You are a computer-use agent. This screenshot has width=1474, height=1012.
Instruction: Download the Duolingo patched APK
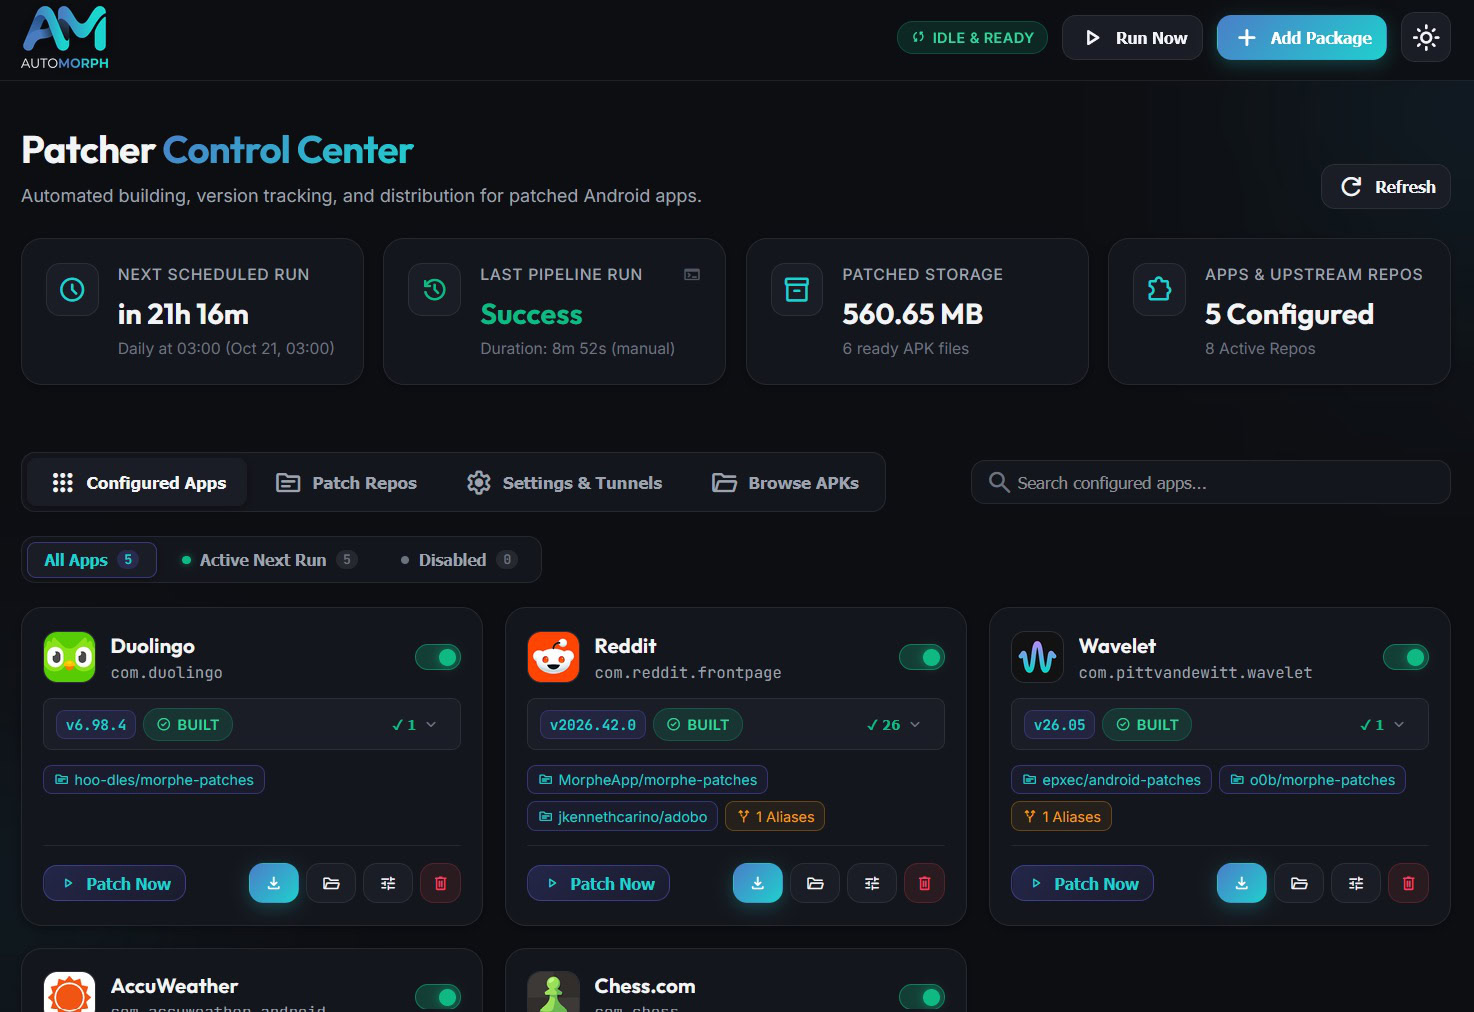pos(274,883)
